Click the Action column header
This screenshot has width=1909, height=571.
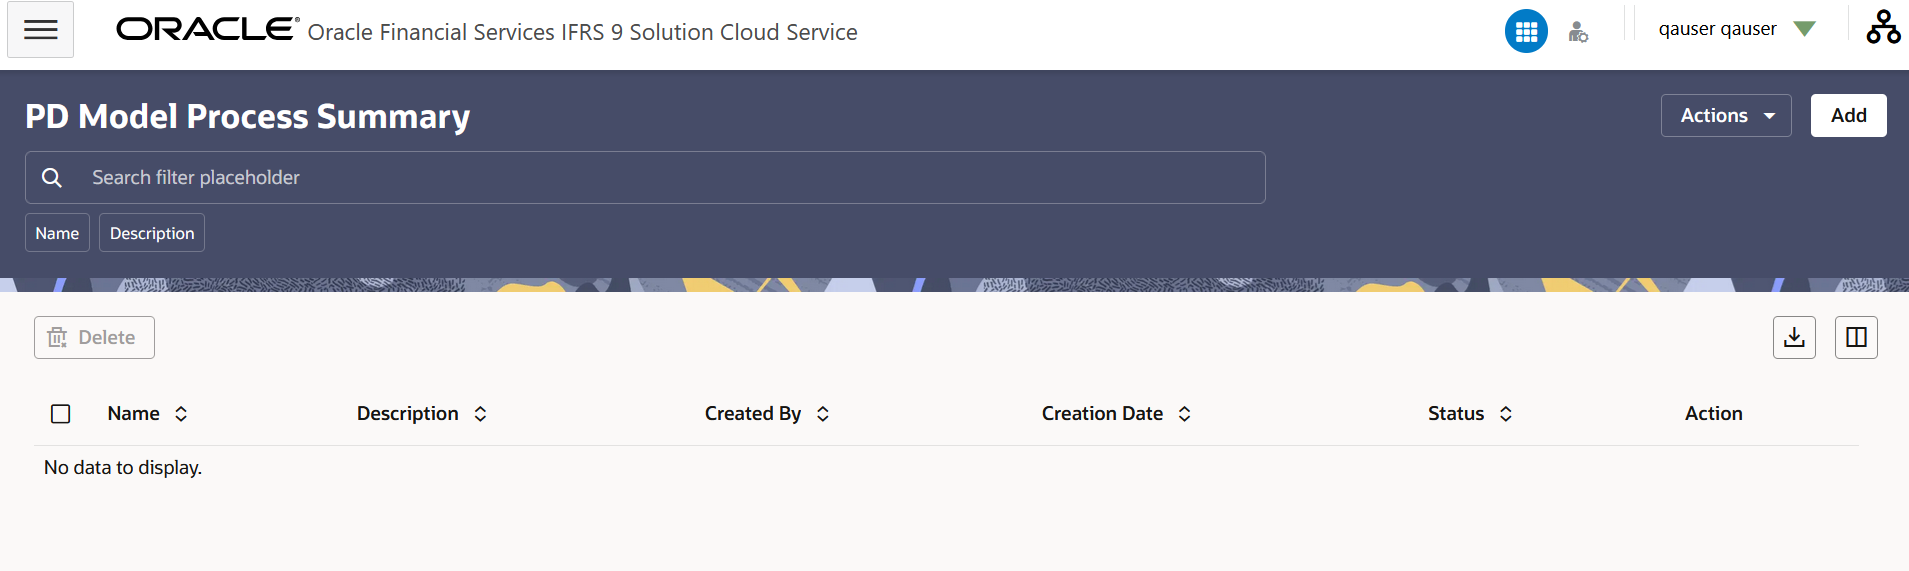click(1713, 414)
